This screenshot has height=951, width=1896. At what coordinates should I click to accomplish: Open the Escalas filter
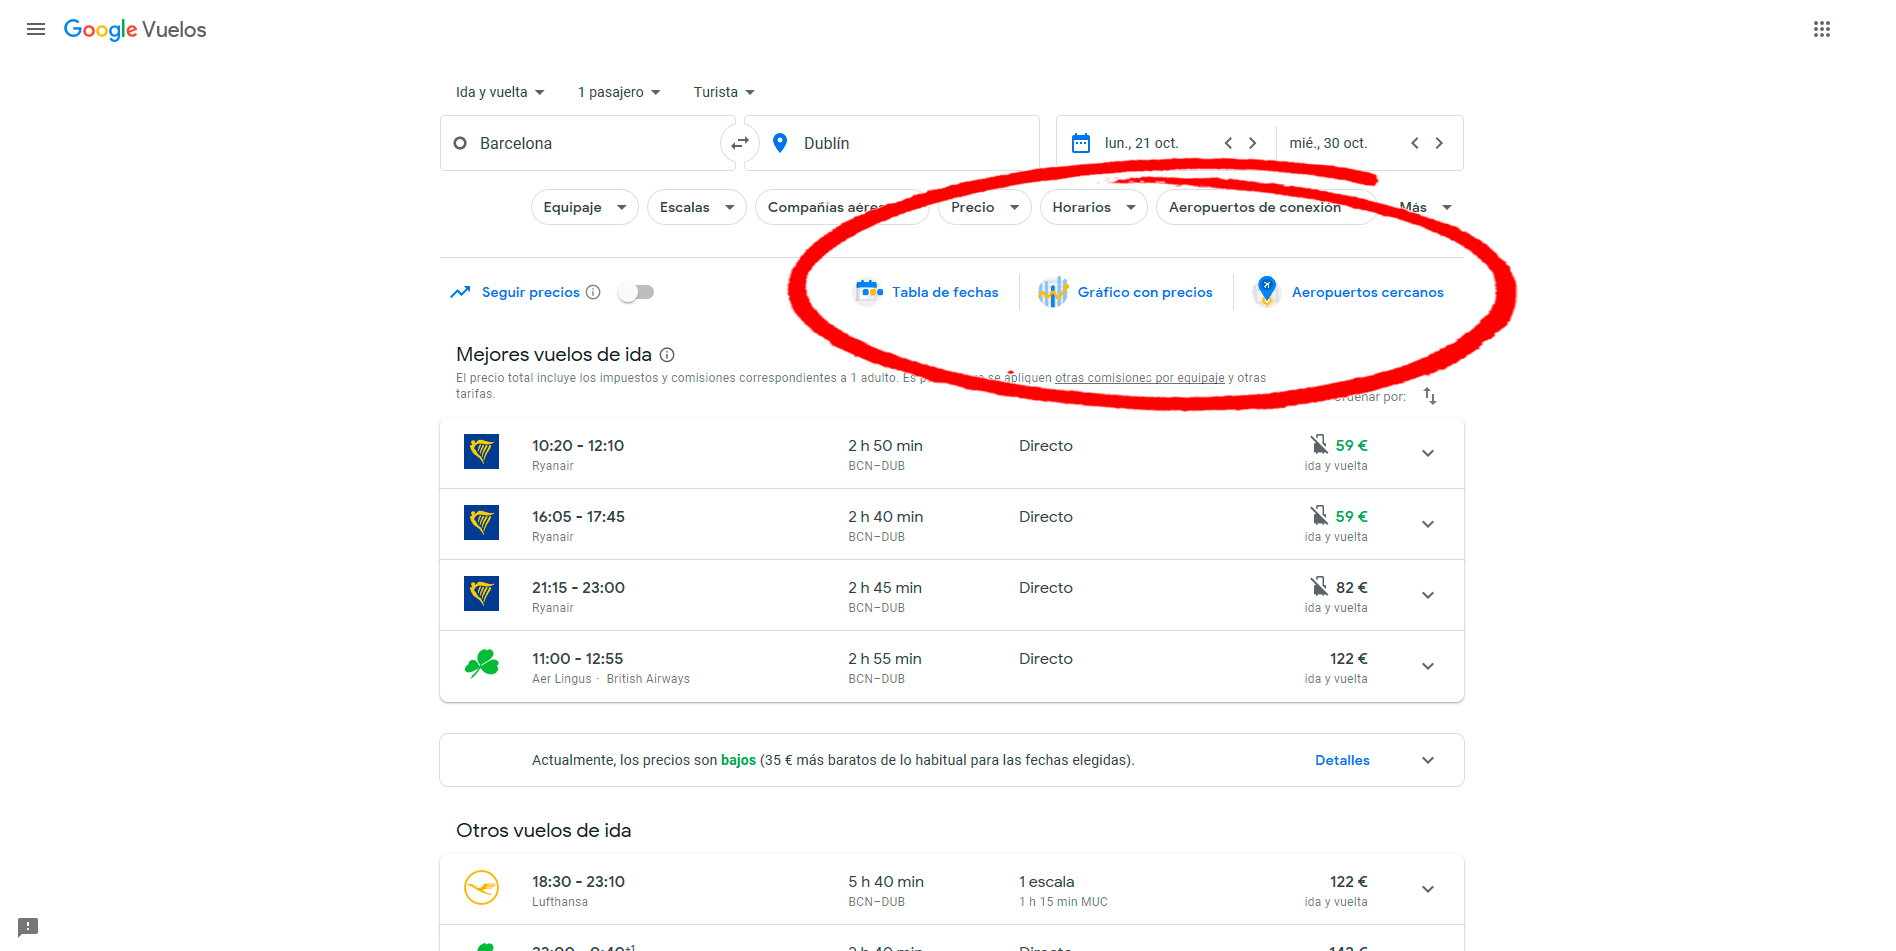[697, 207]
